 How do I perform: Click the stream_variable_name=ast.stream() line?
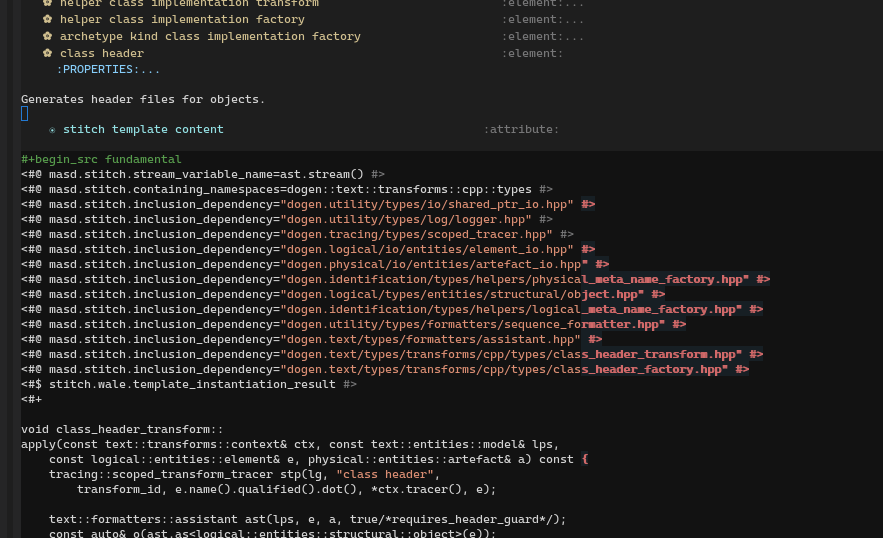coord(203,174)
